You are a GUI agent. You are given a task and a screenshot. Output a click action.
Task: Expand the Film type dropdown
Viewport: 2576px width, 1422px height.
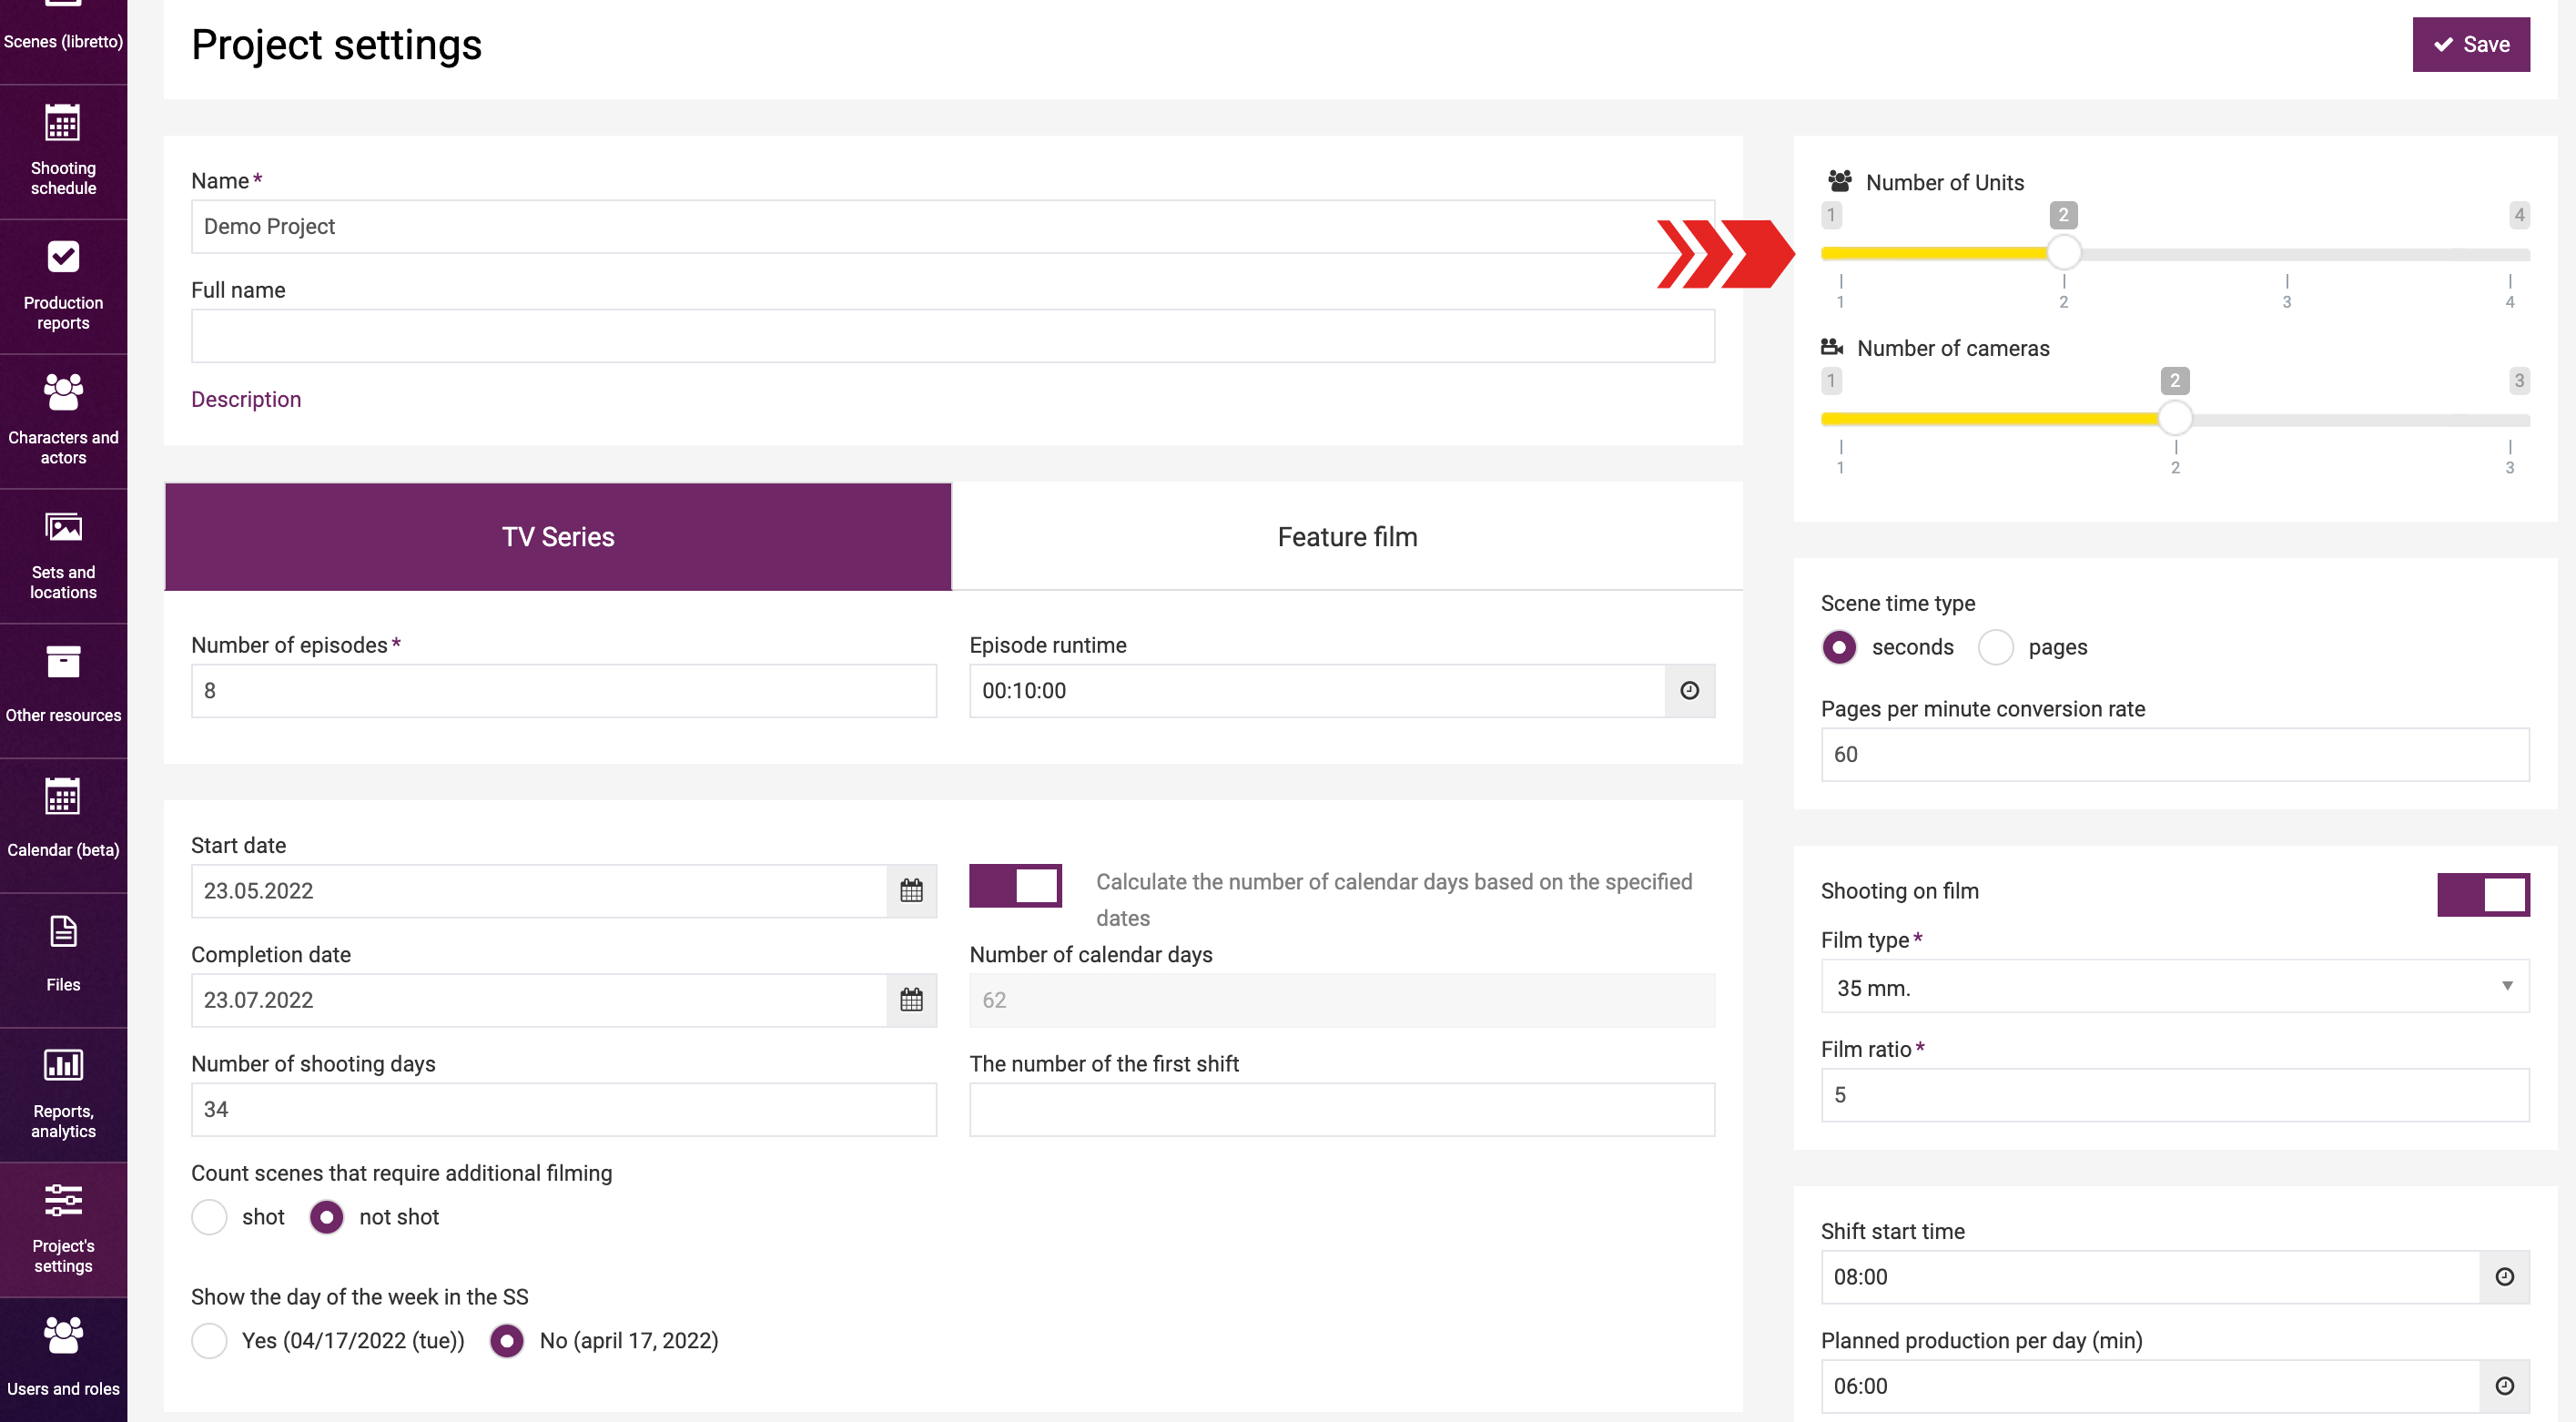click(x=2175, y=987)
